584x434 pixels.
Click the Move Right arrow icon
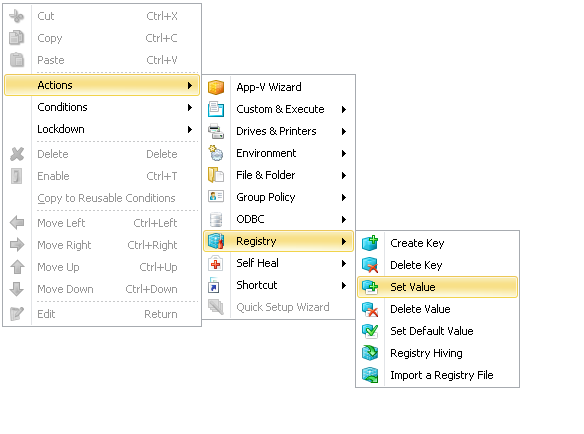[17, 245]
